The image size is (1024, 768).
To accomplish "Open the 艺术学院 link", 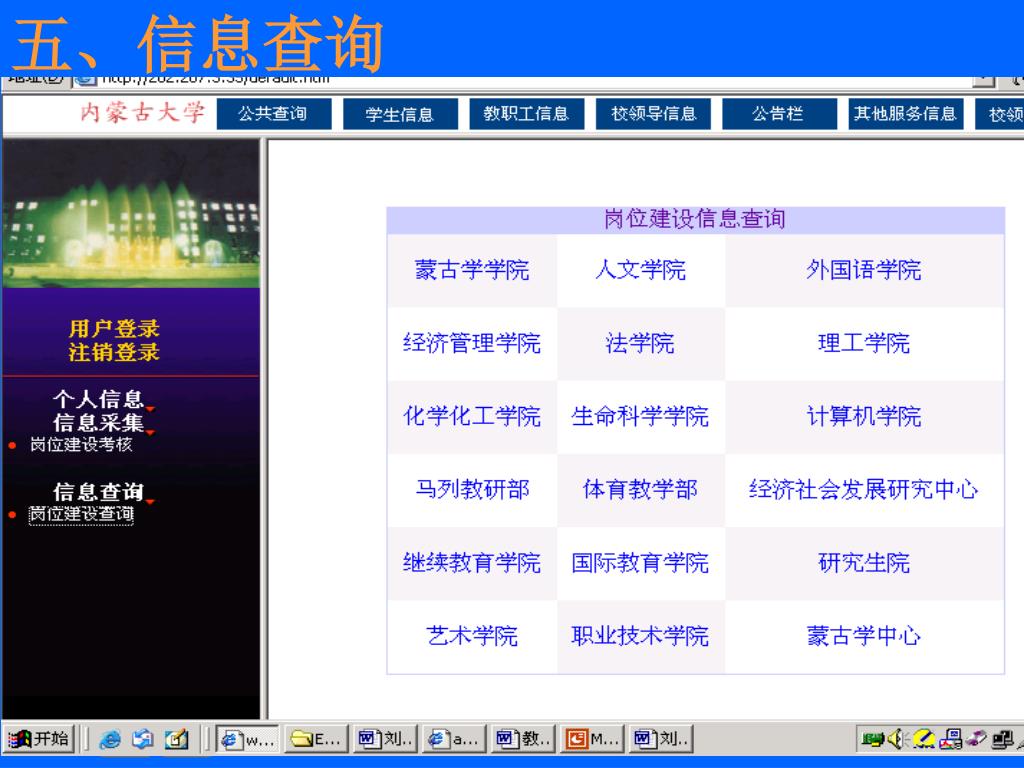I will pos(472,635).
